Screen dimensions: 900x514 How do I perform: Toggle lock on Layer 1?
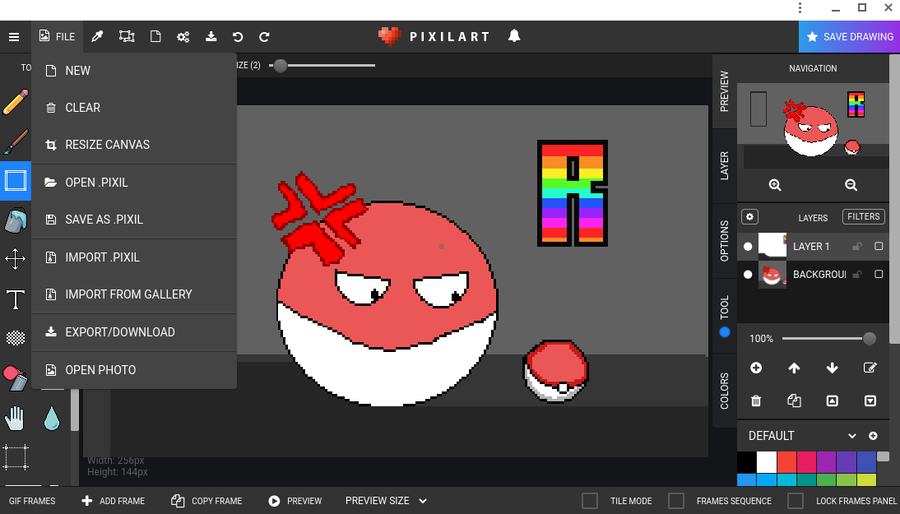pyautogui.click(x=857, y=247)
